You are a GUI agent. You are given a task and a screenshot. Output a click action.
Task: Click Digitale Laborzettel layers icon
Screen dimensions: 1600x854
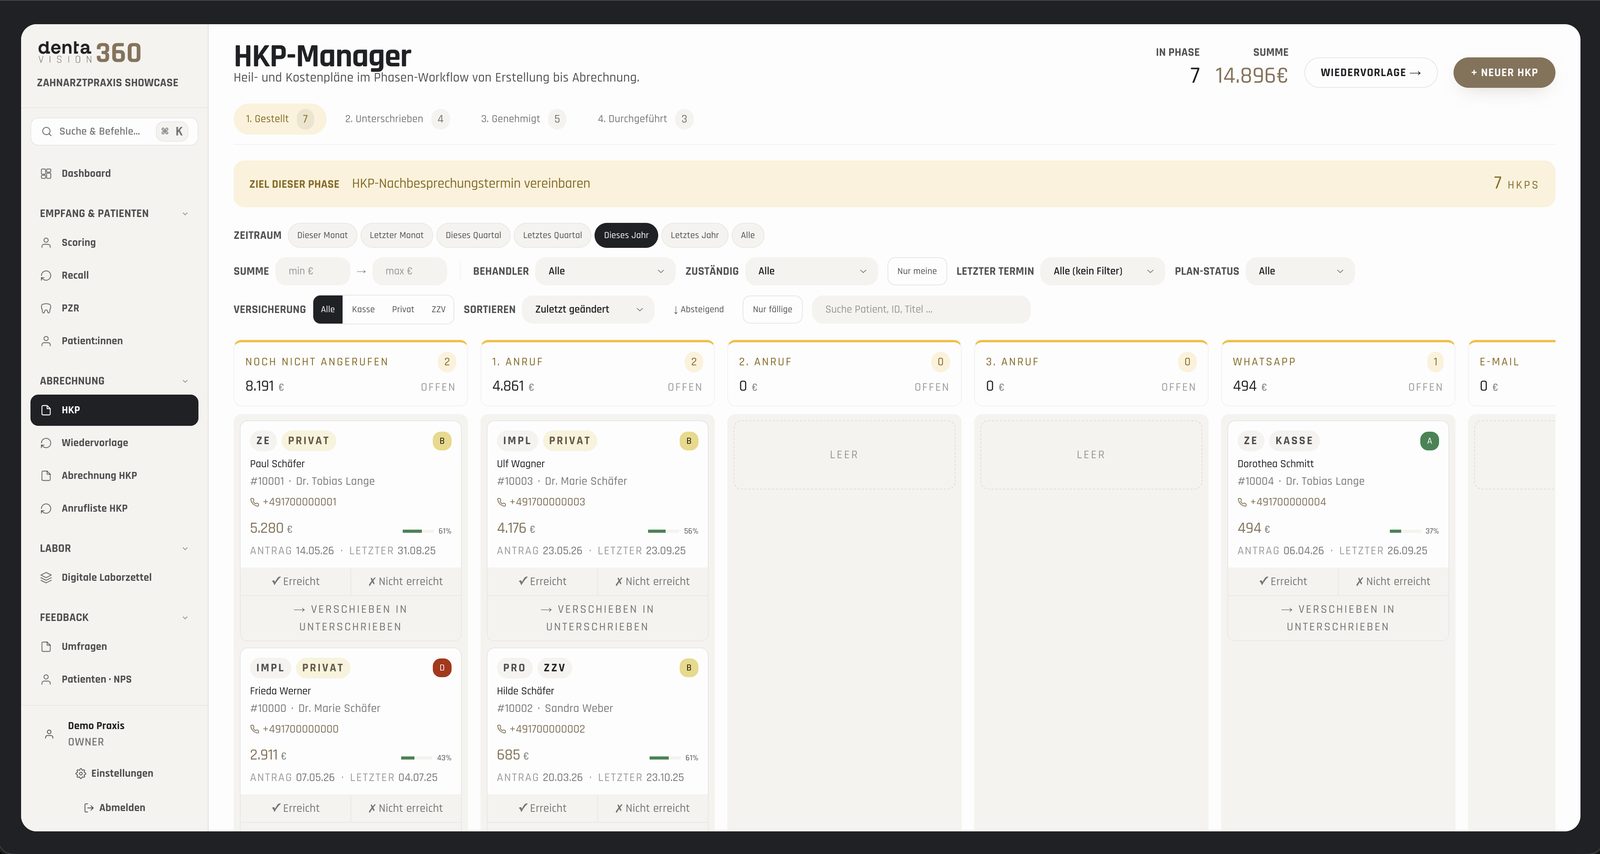click(x=46, y=578)
